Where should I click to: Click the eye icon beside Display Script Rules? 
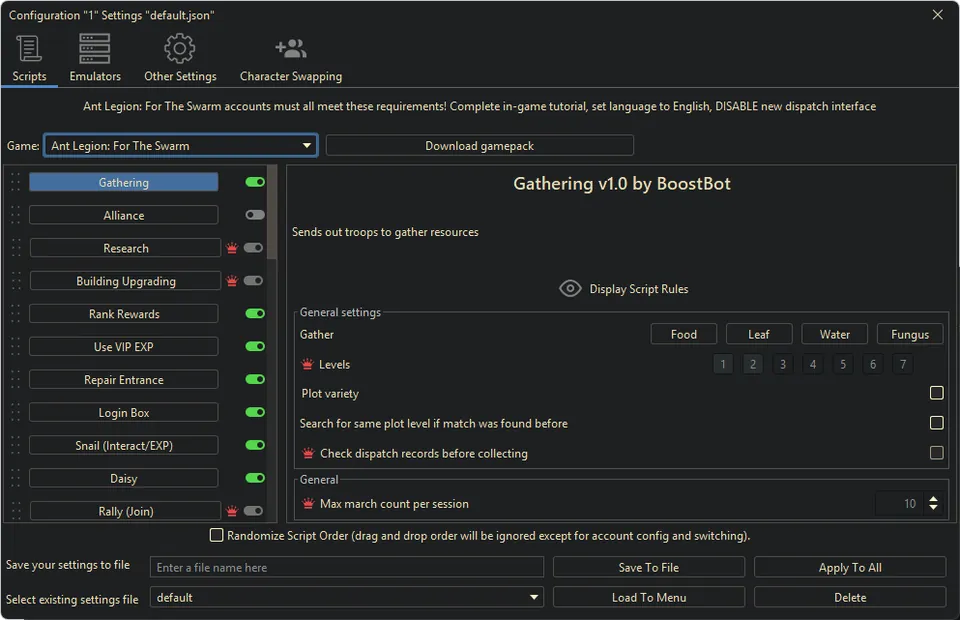click(x=570, y=288)
